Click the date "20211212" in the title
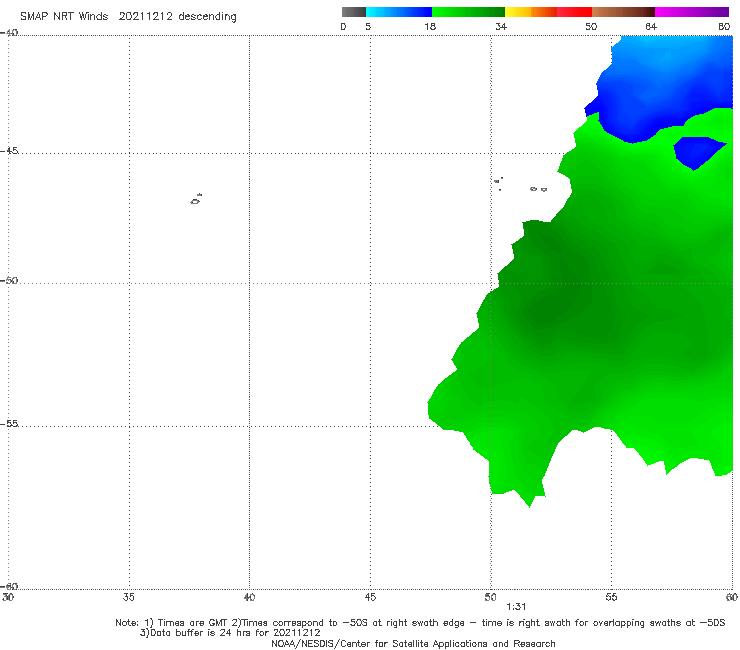The width and height of the screenshot is (740, 650). 145,16
